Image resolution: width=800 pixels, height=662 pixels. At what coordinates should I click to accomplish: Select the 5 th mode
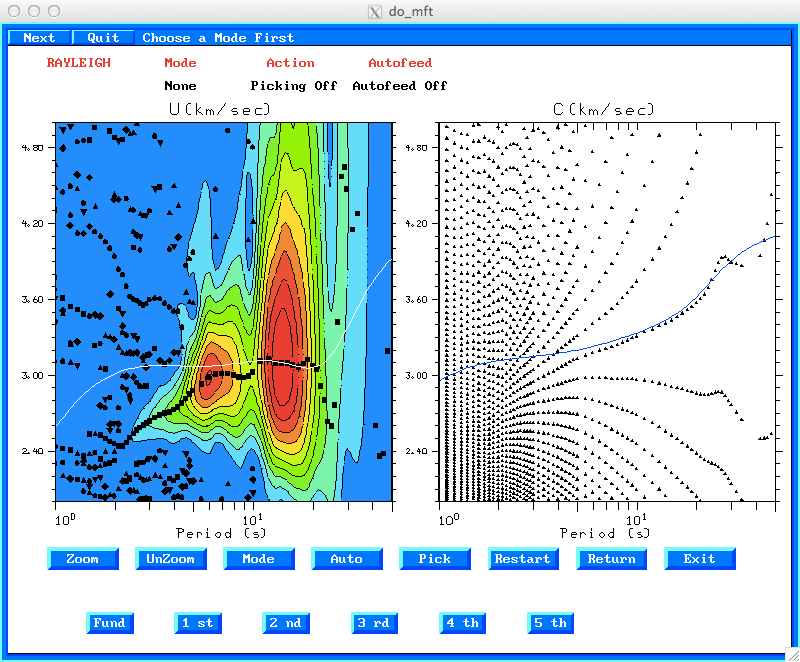(x=550, y=623)
